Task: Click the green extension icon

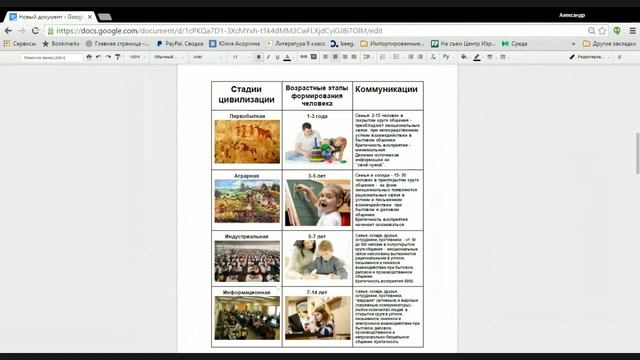Action: (x=617, y=31)
